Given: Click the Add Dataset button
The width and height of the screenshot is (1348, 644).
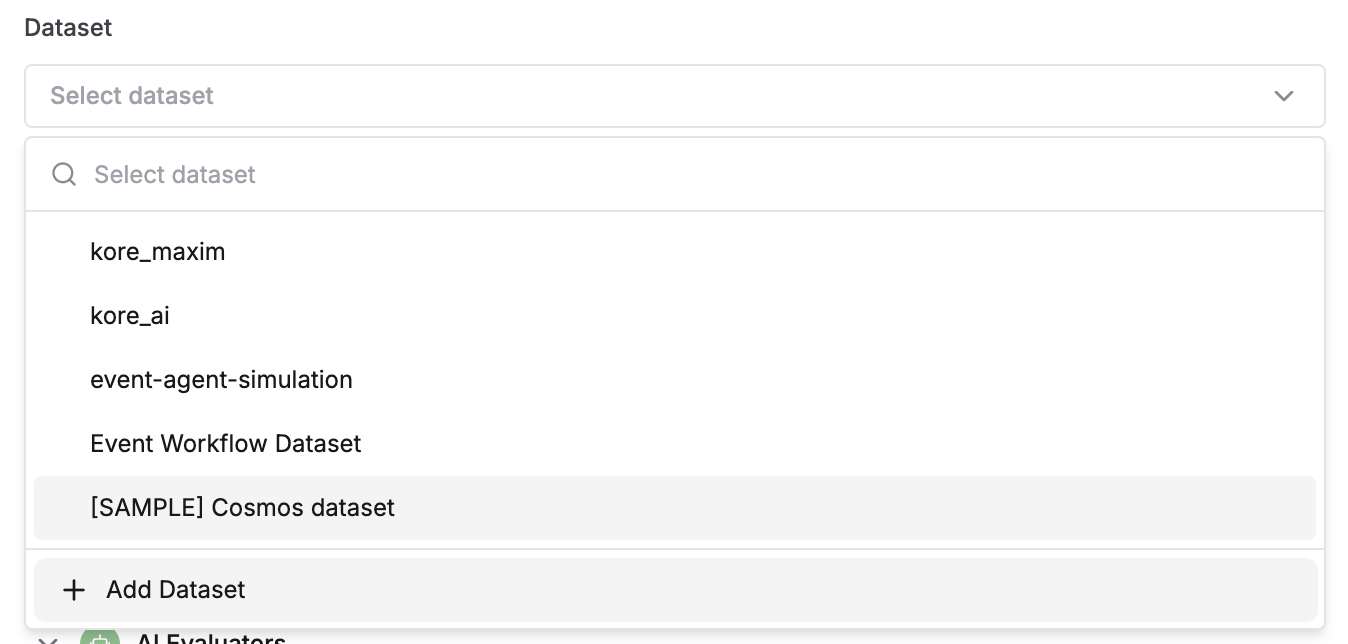Looking at the screenshot, I should tap(675, 590).
